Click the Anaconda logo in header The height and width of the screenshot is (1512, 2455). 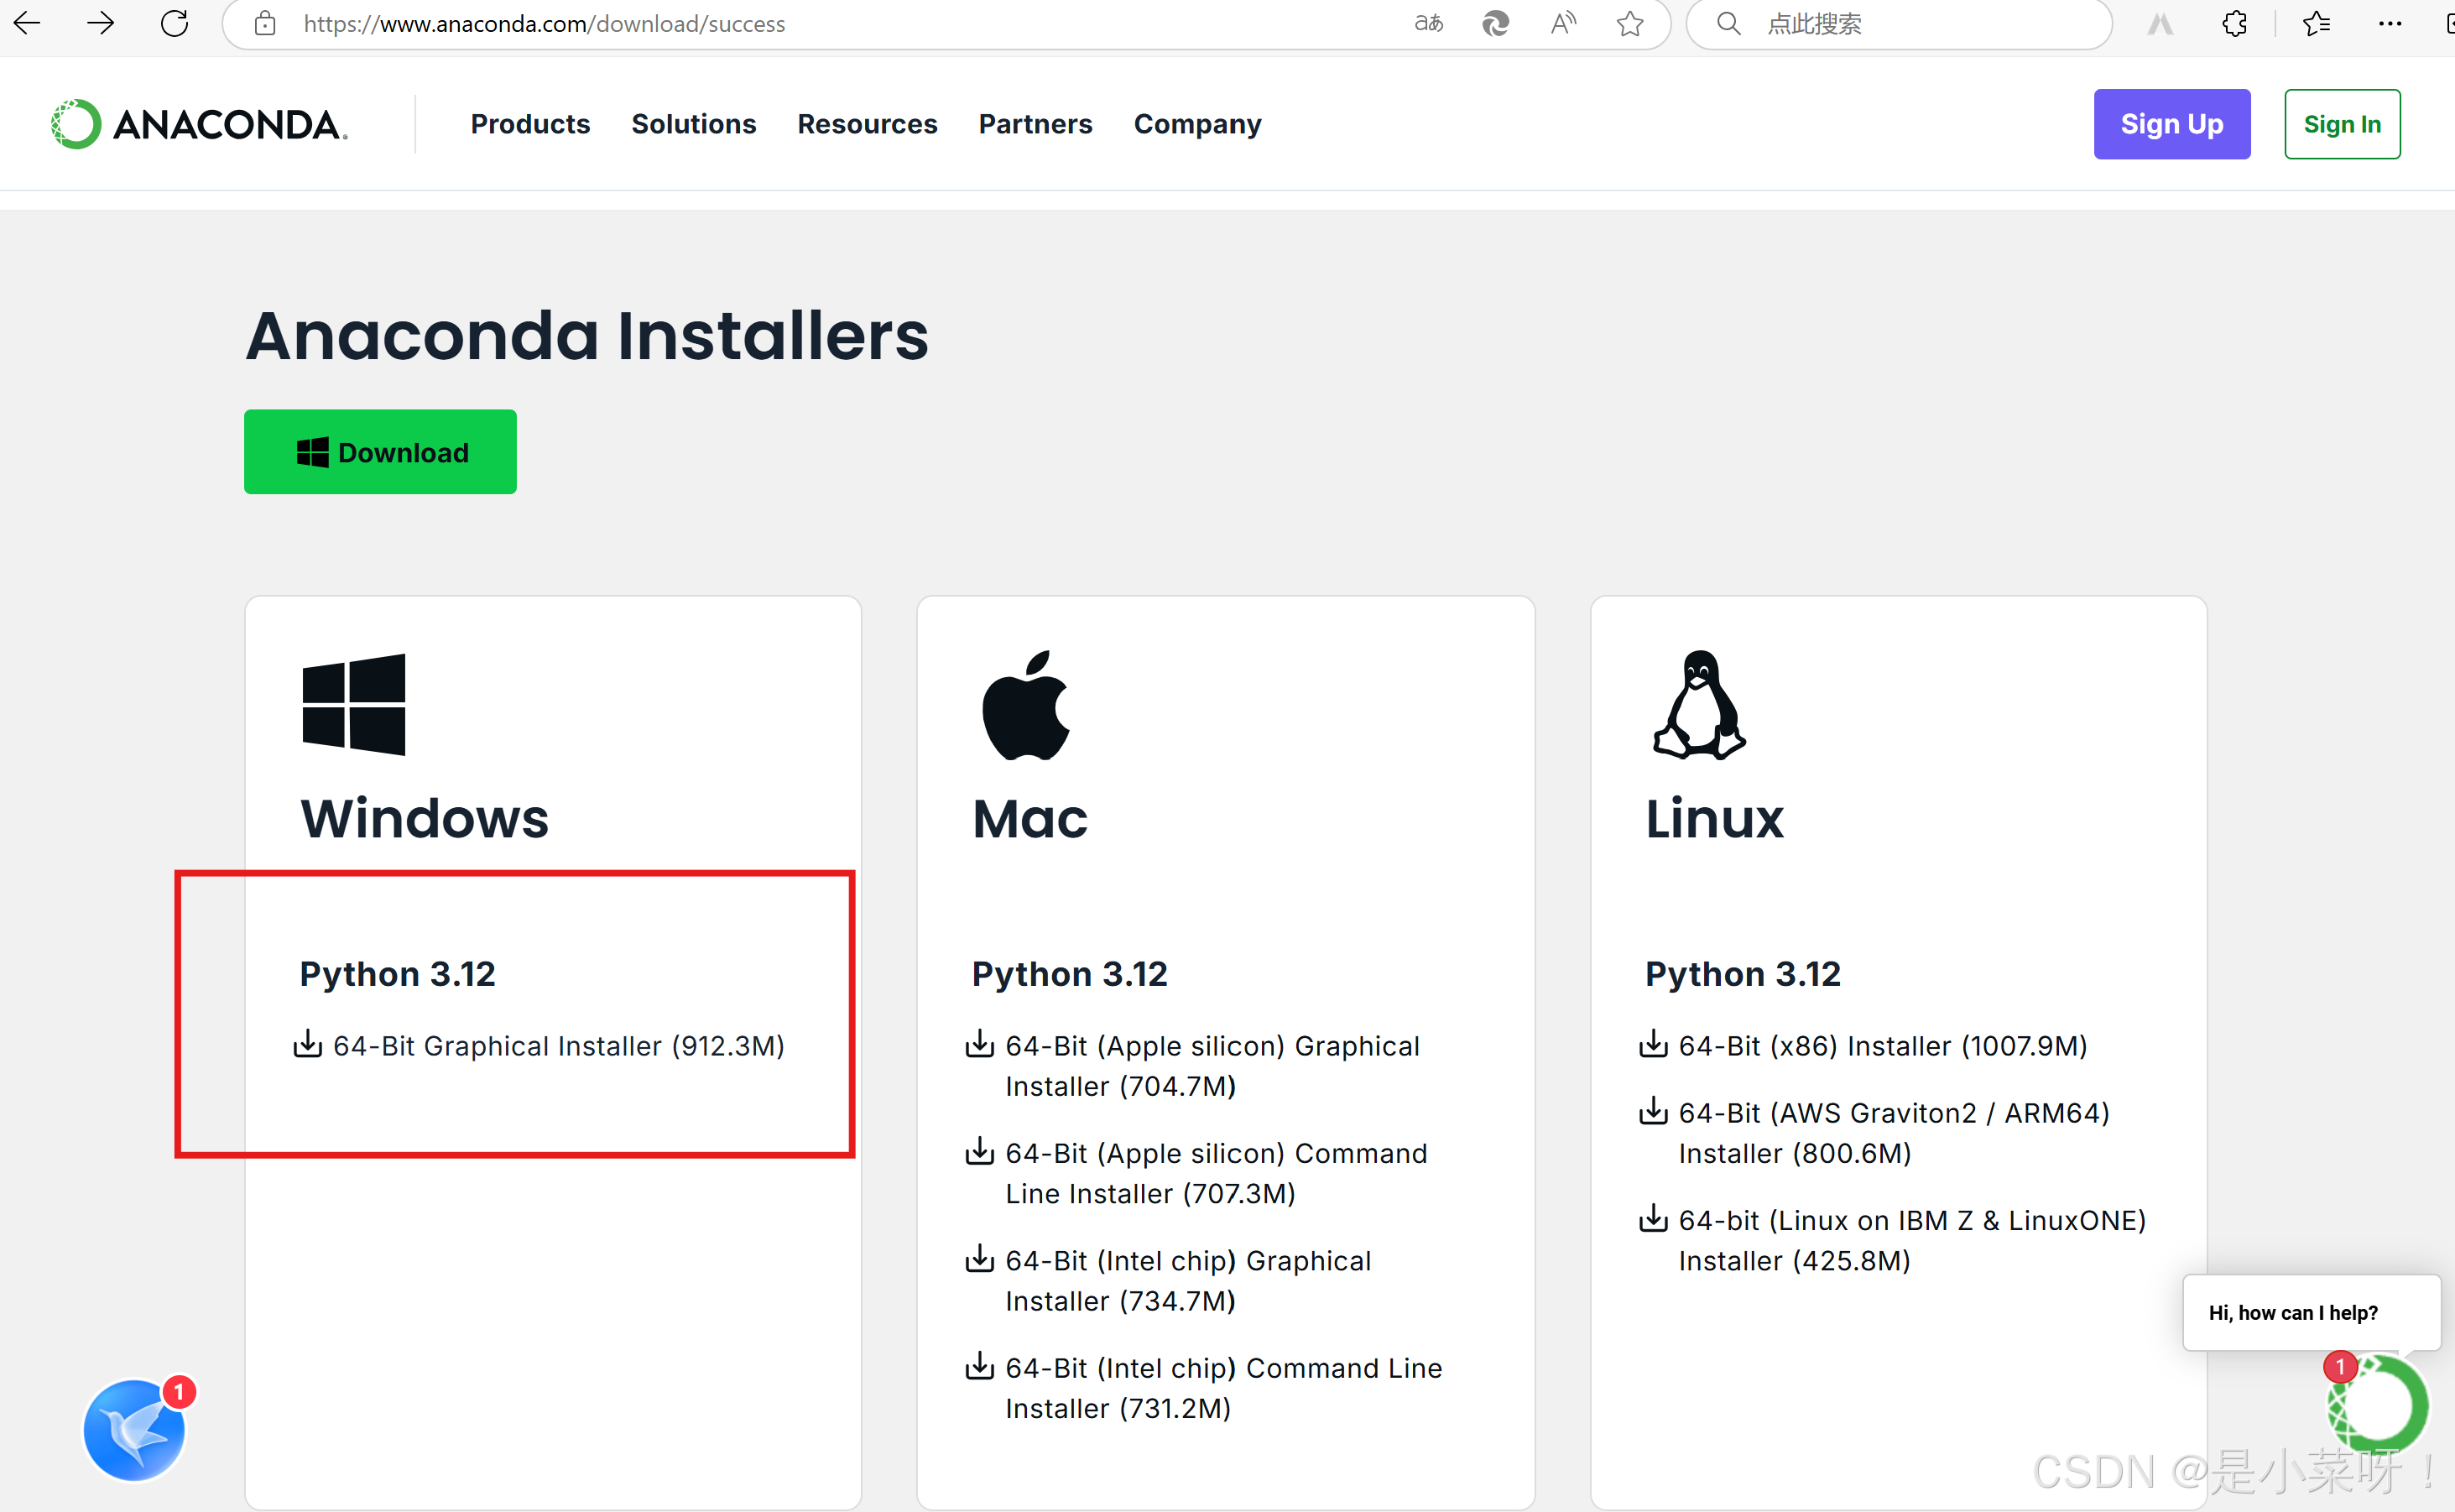click(x=199, y=124)
